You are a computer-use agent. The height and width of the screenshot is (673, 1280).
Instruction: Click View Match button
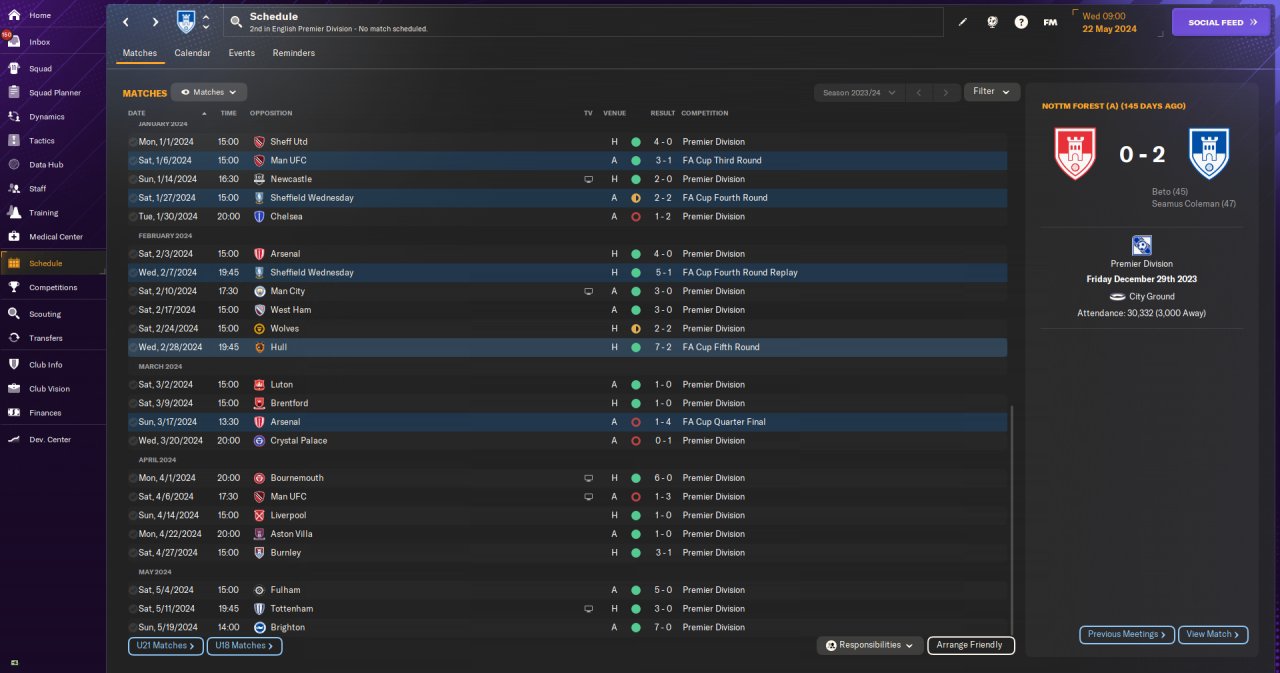[1214, 634]
